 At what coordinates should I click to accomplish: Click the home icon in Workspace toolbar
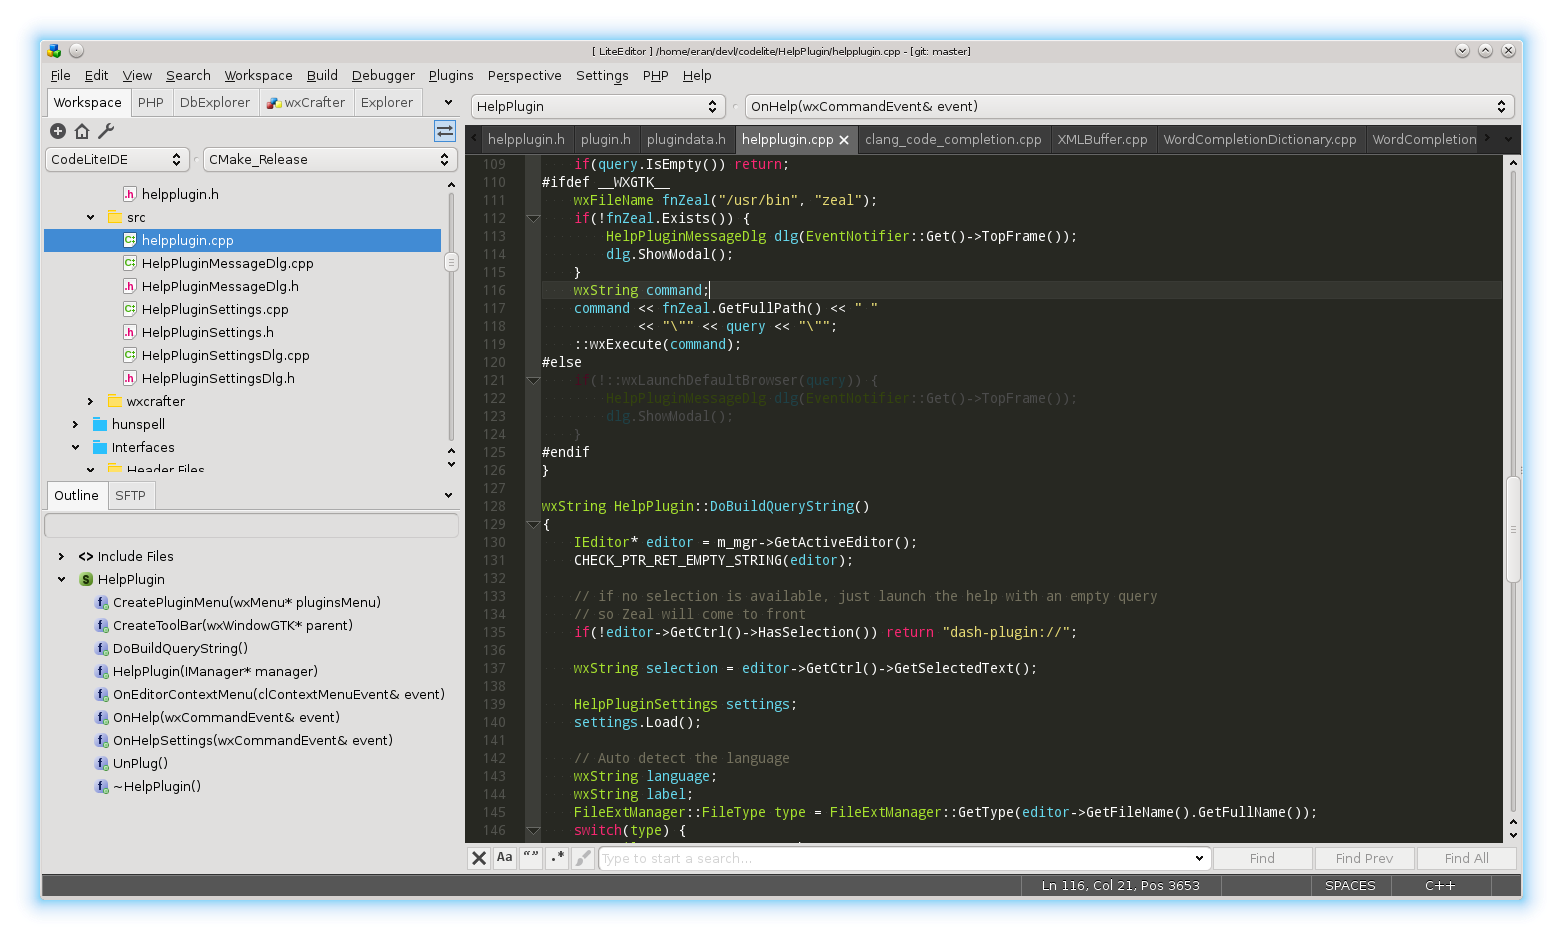click(x=82, y=131)
